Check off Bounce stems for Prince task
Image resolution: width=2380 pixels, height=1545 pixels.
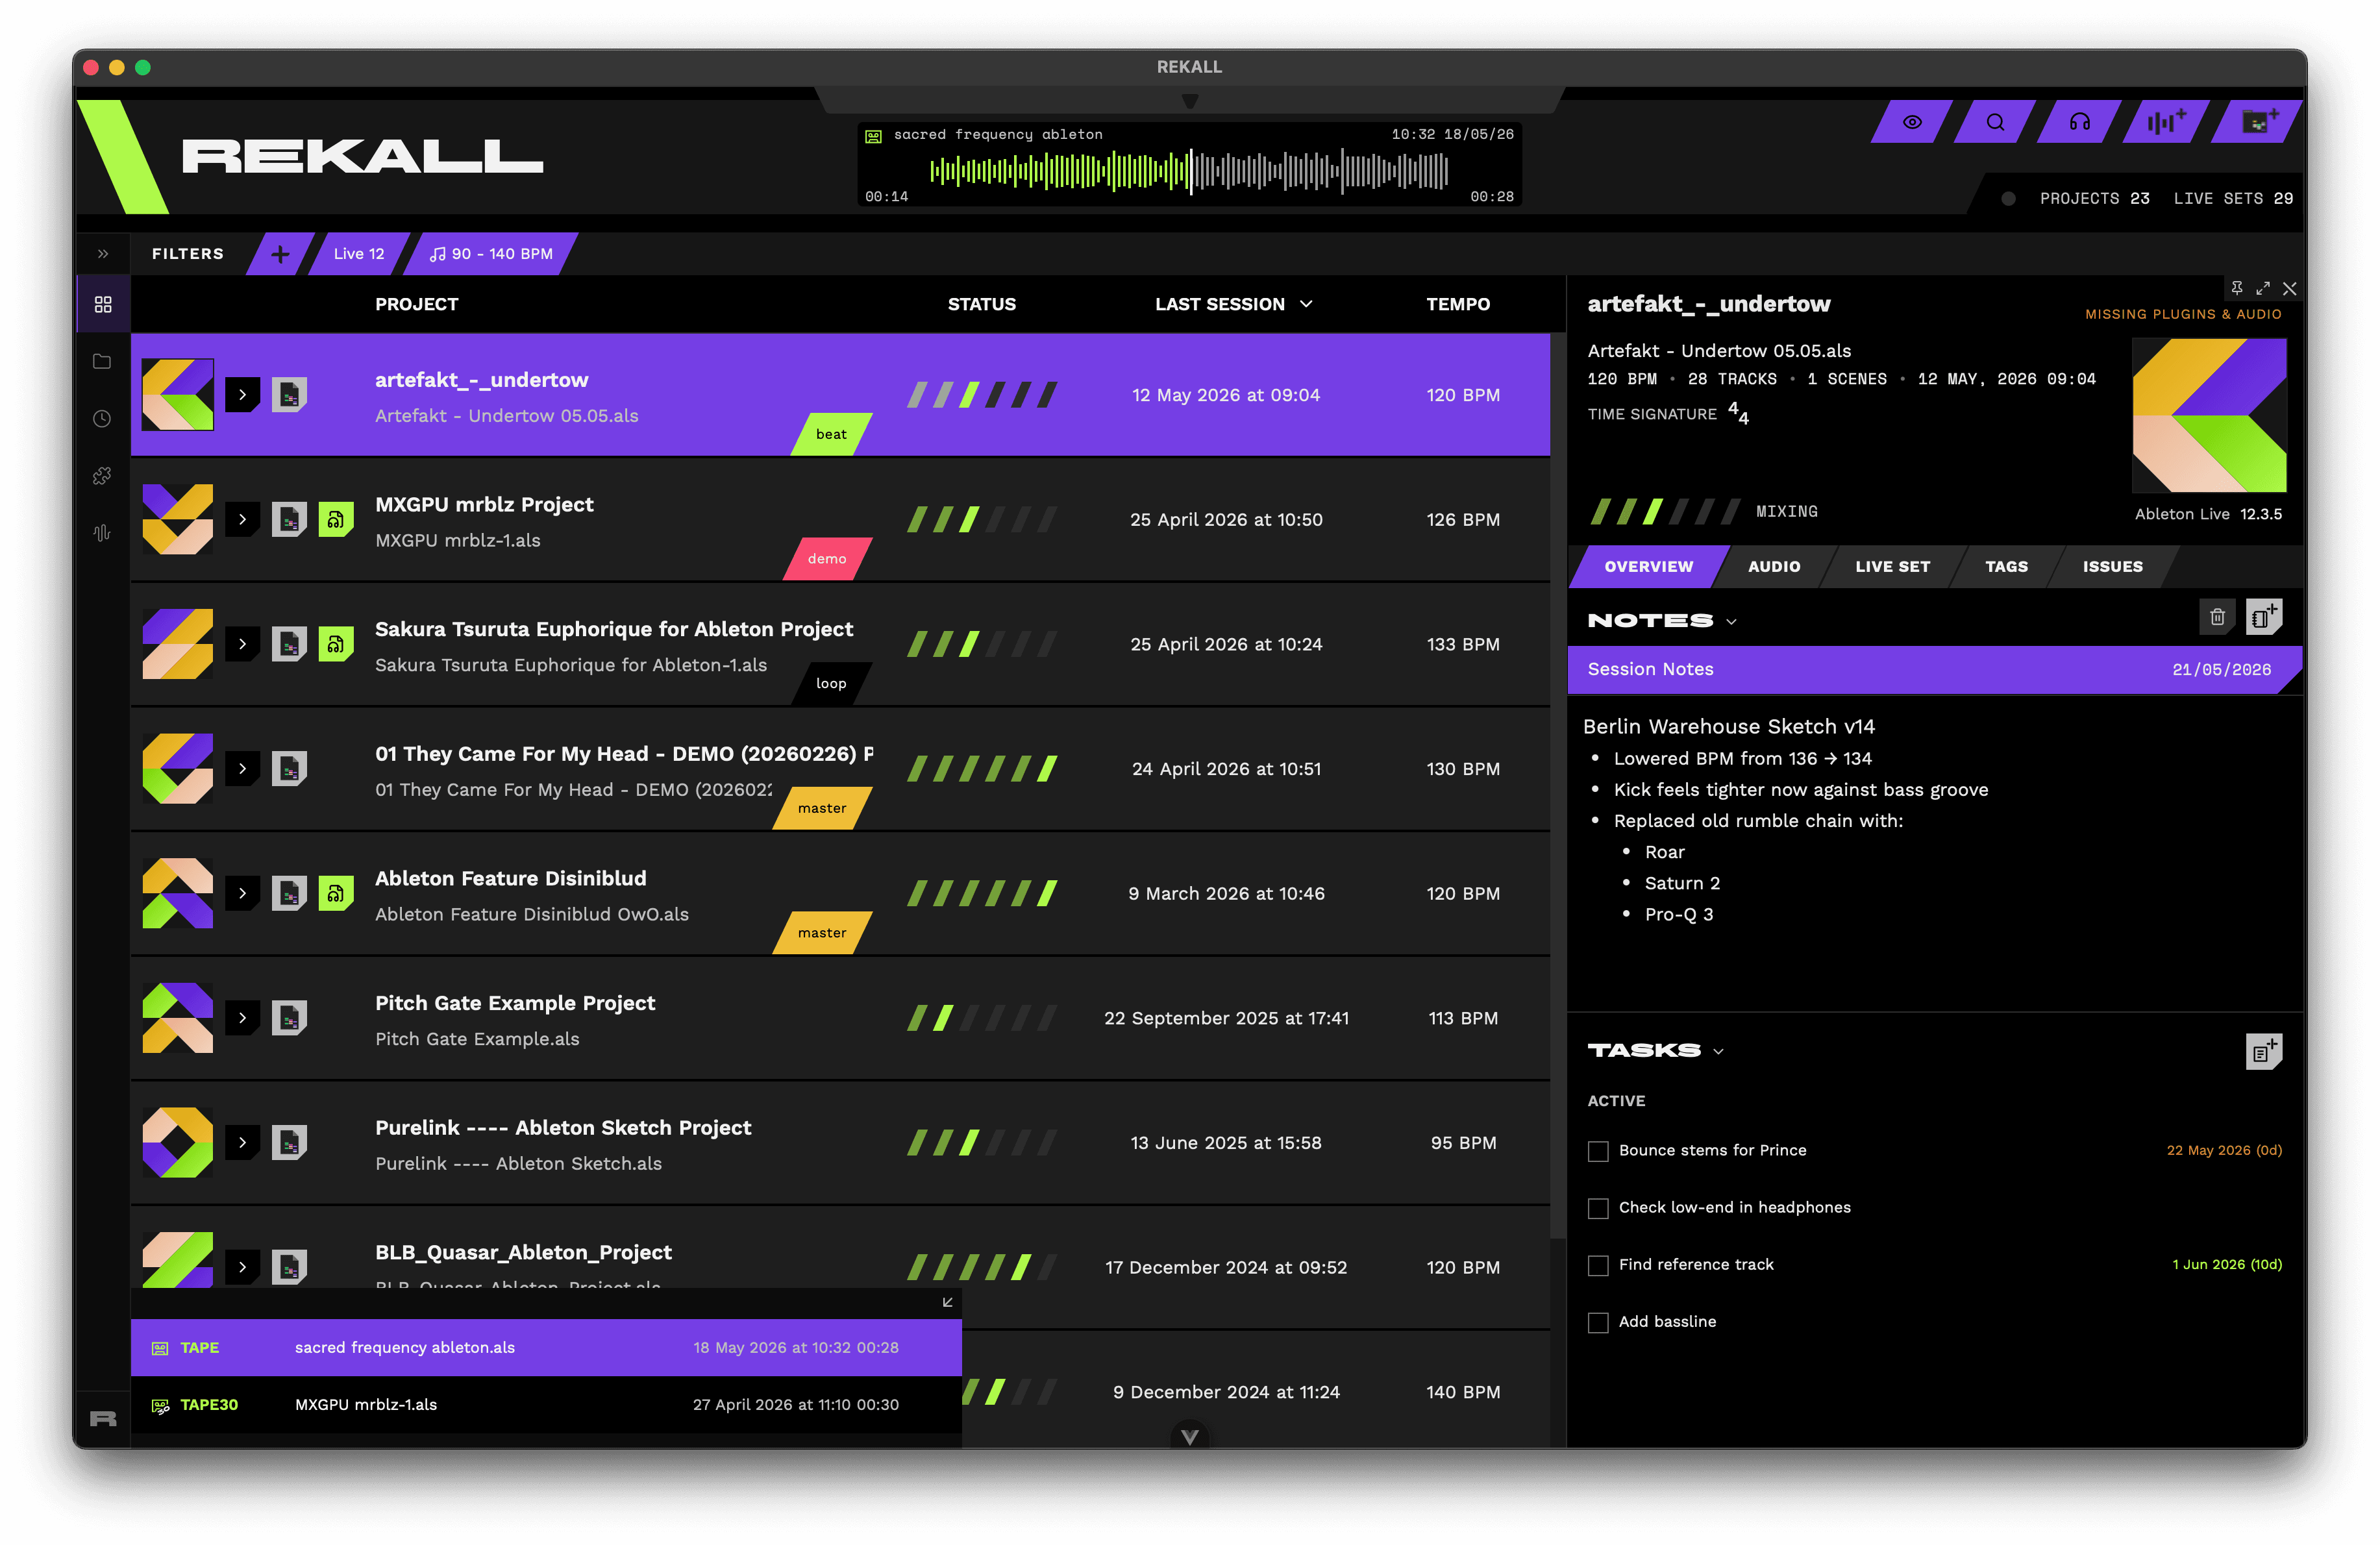click(1598, 1151)
